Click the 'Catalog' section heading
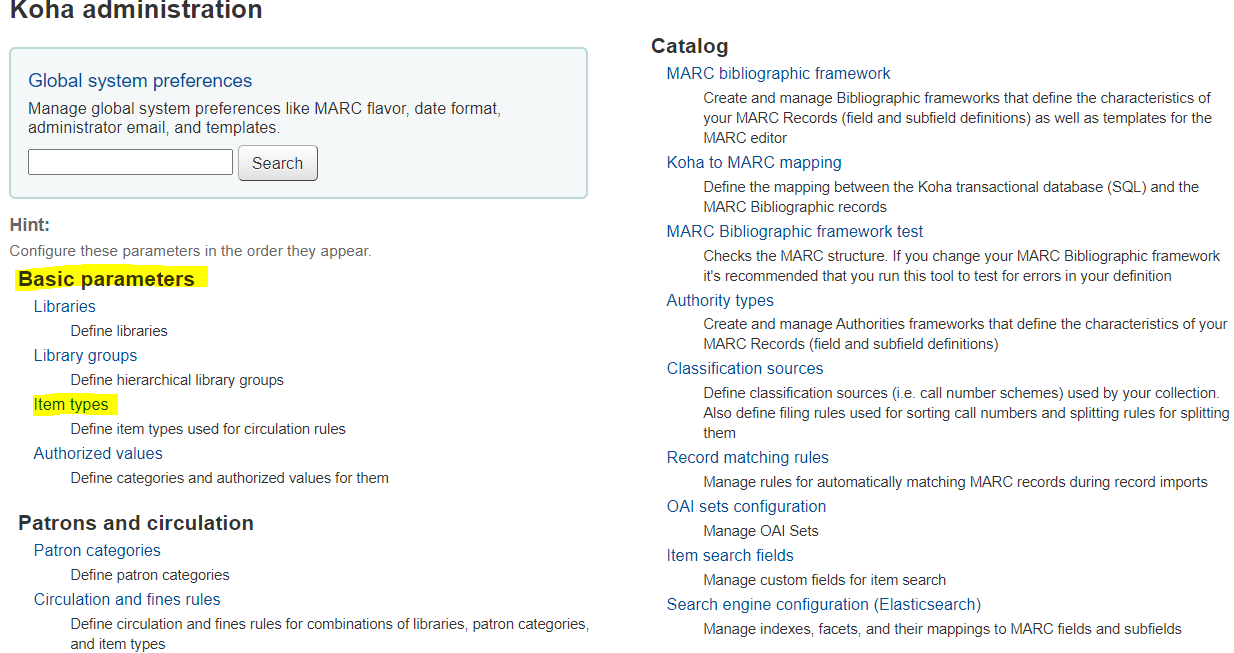 pyautogui.click(x=690, y=45)
